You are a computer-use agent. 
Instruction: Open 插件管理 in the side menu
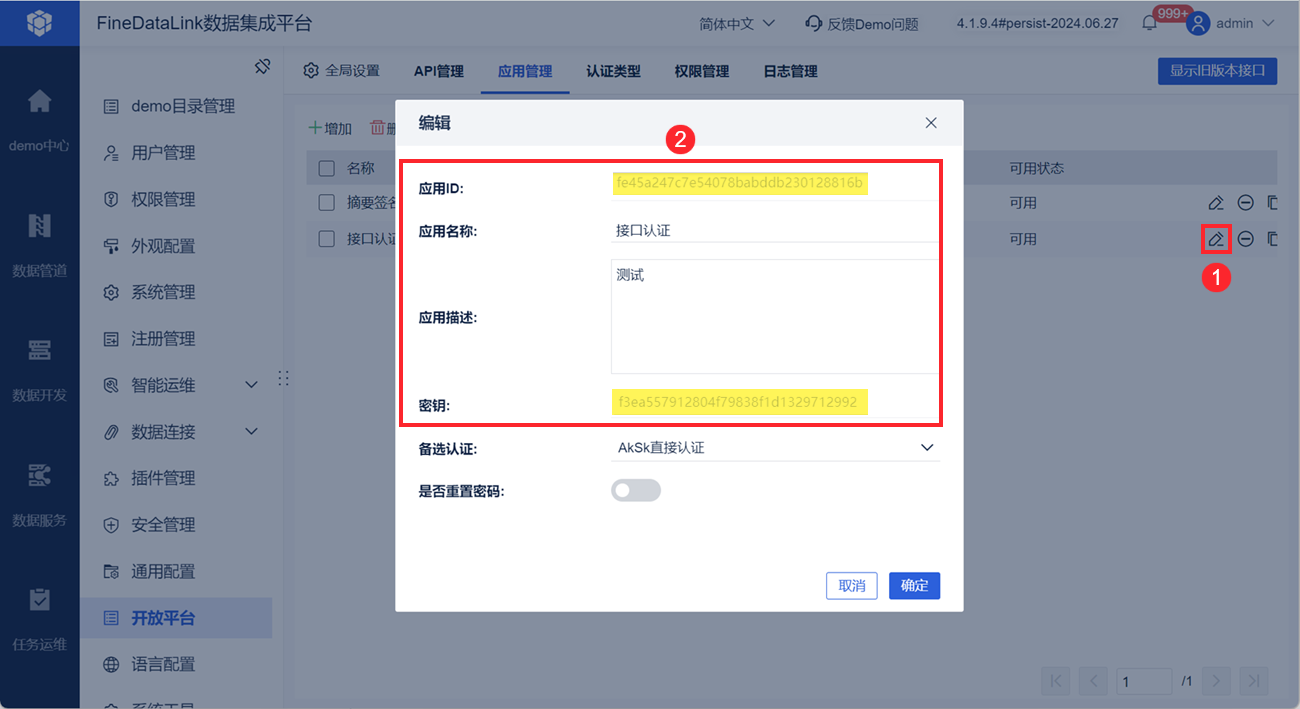(163, 478)
